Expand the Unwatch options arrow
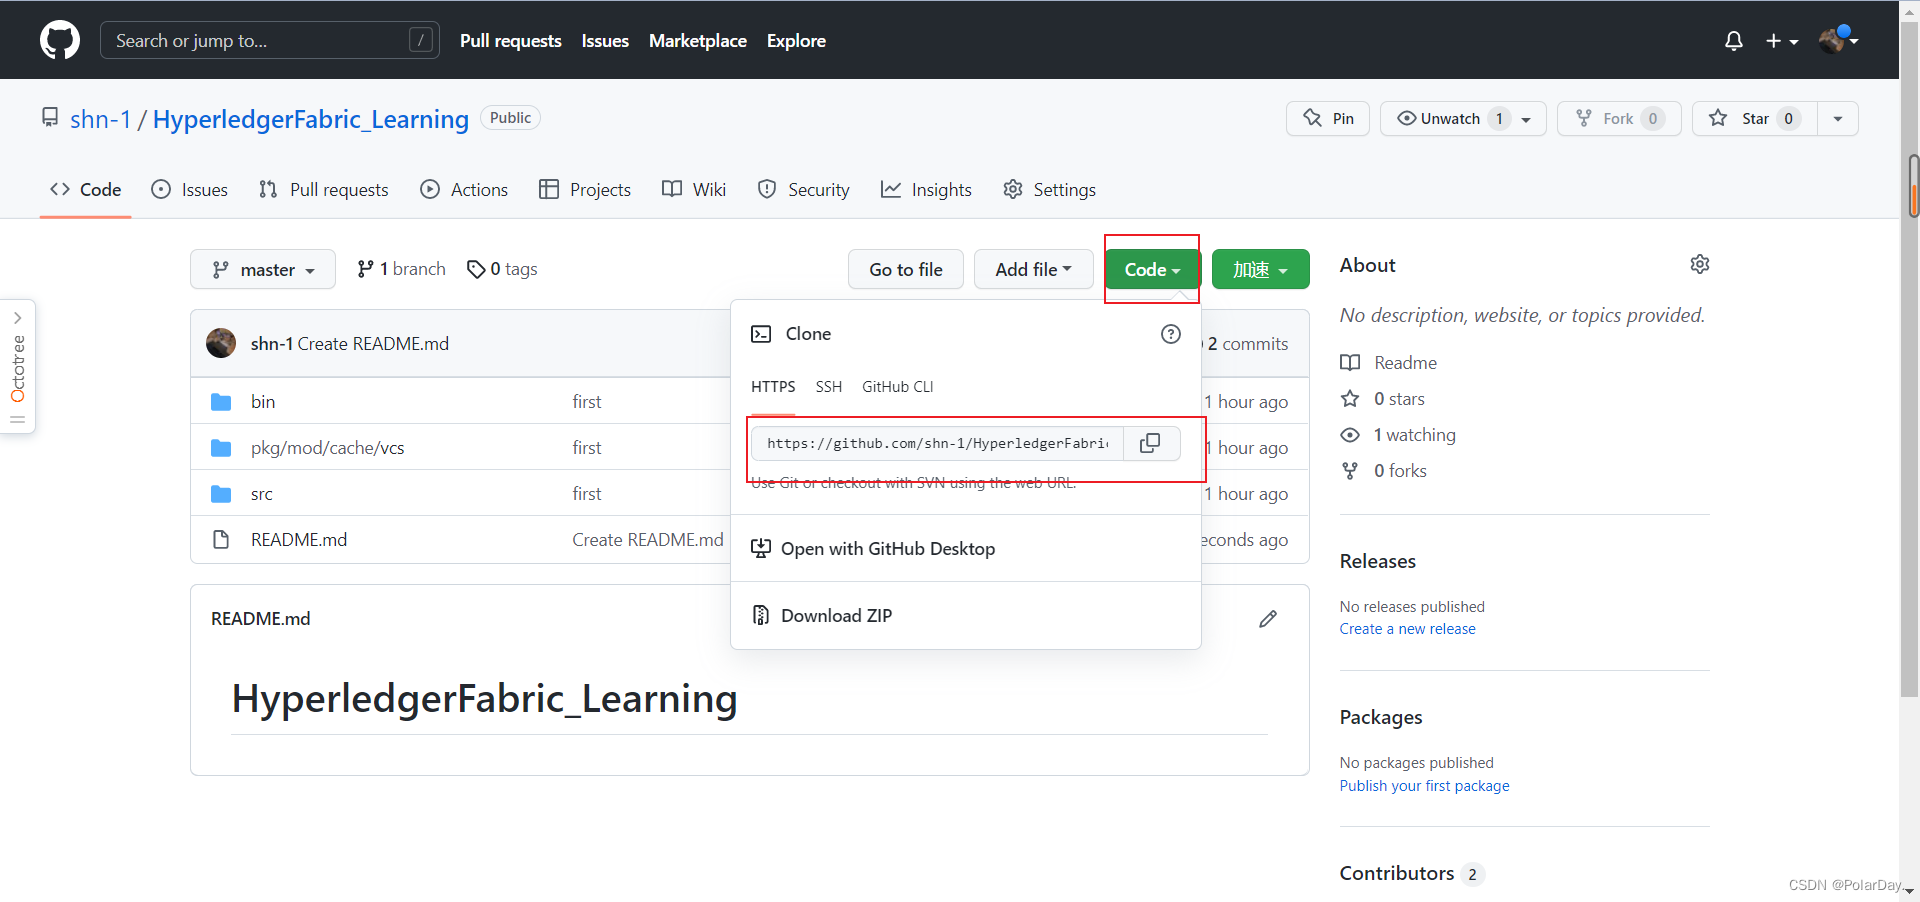The image size is (1920, 902). (1527, 119)
